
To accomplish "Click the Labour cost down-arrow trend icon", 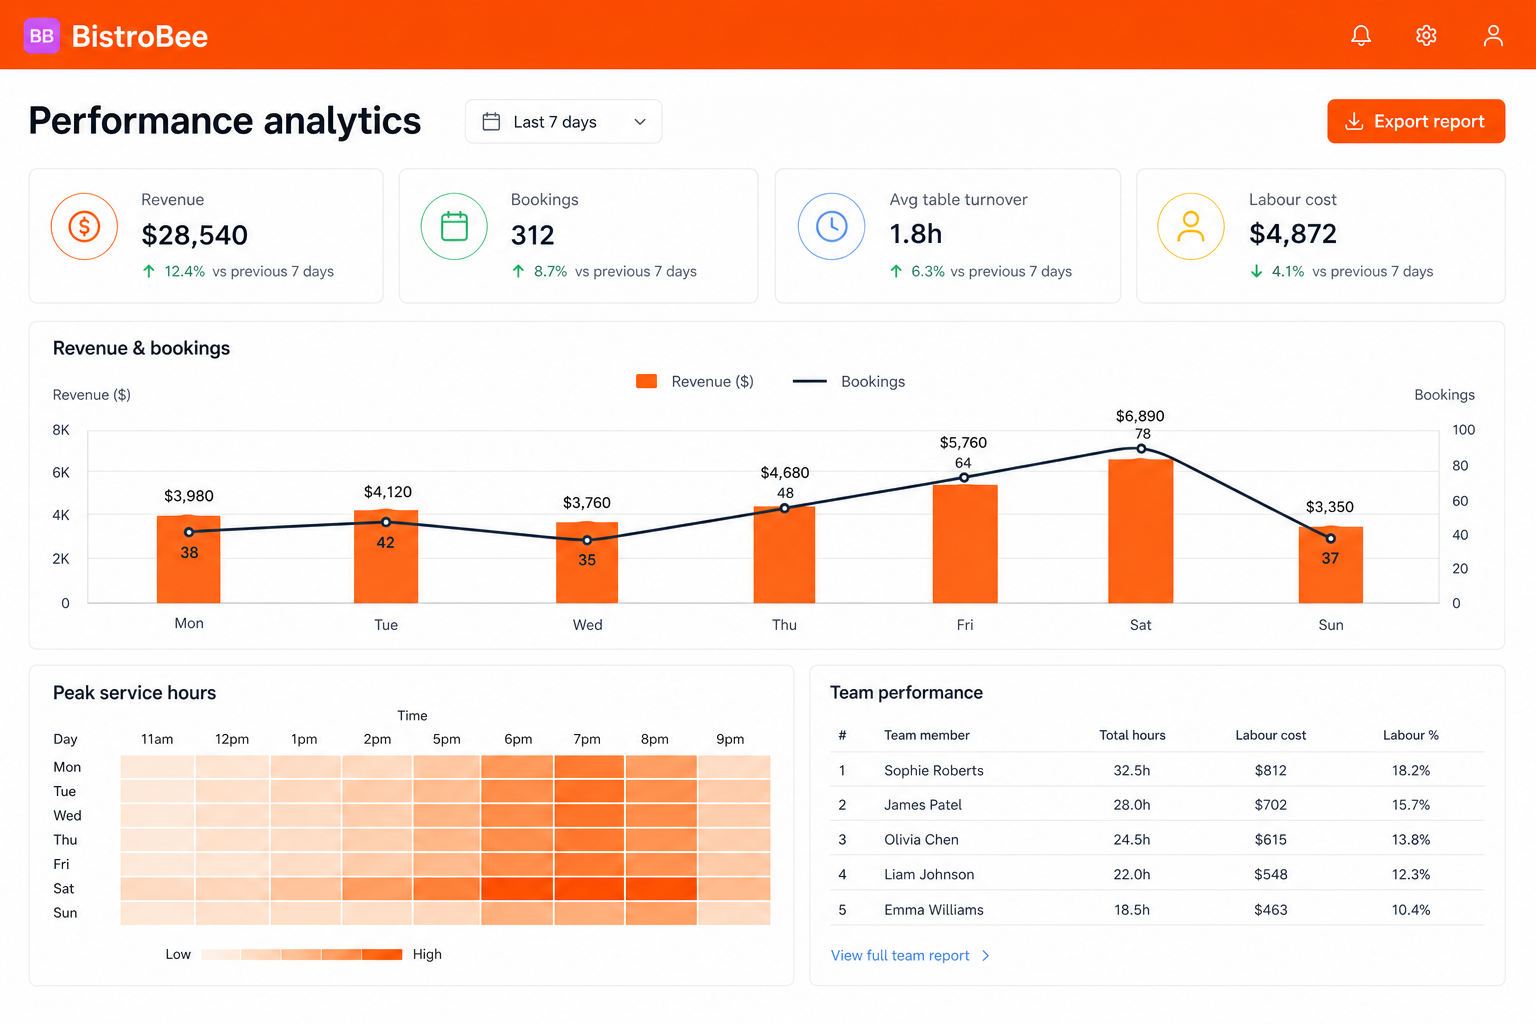I will click(x=1257, y=271).
